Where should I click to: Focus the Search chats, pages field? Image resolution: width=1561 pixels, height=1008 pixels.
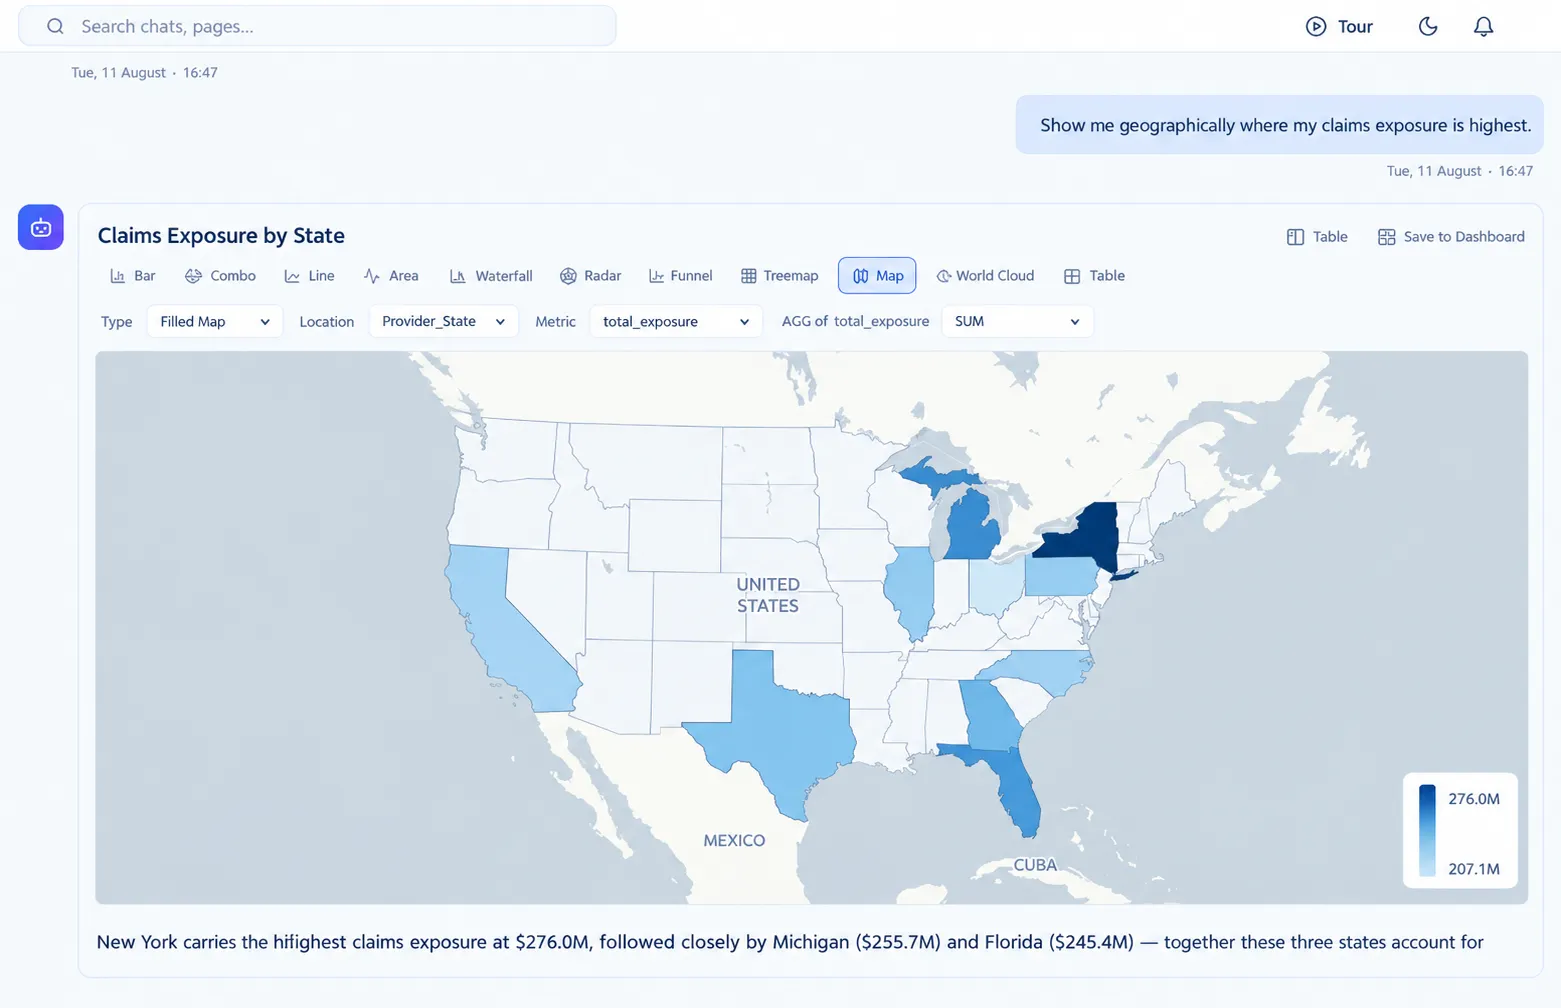coord(317,26)
